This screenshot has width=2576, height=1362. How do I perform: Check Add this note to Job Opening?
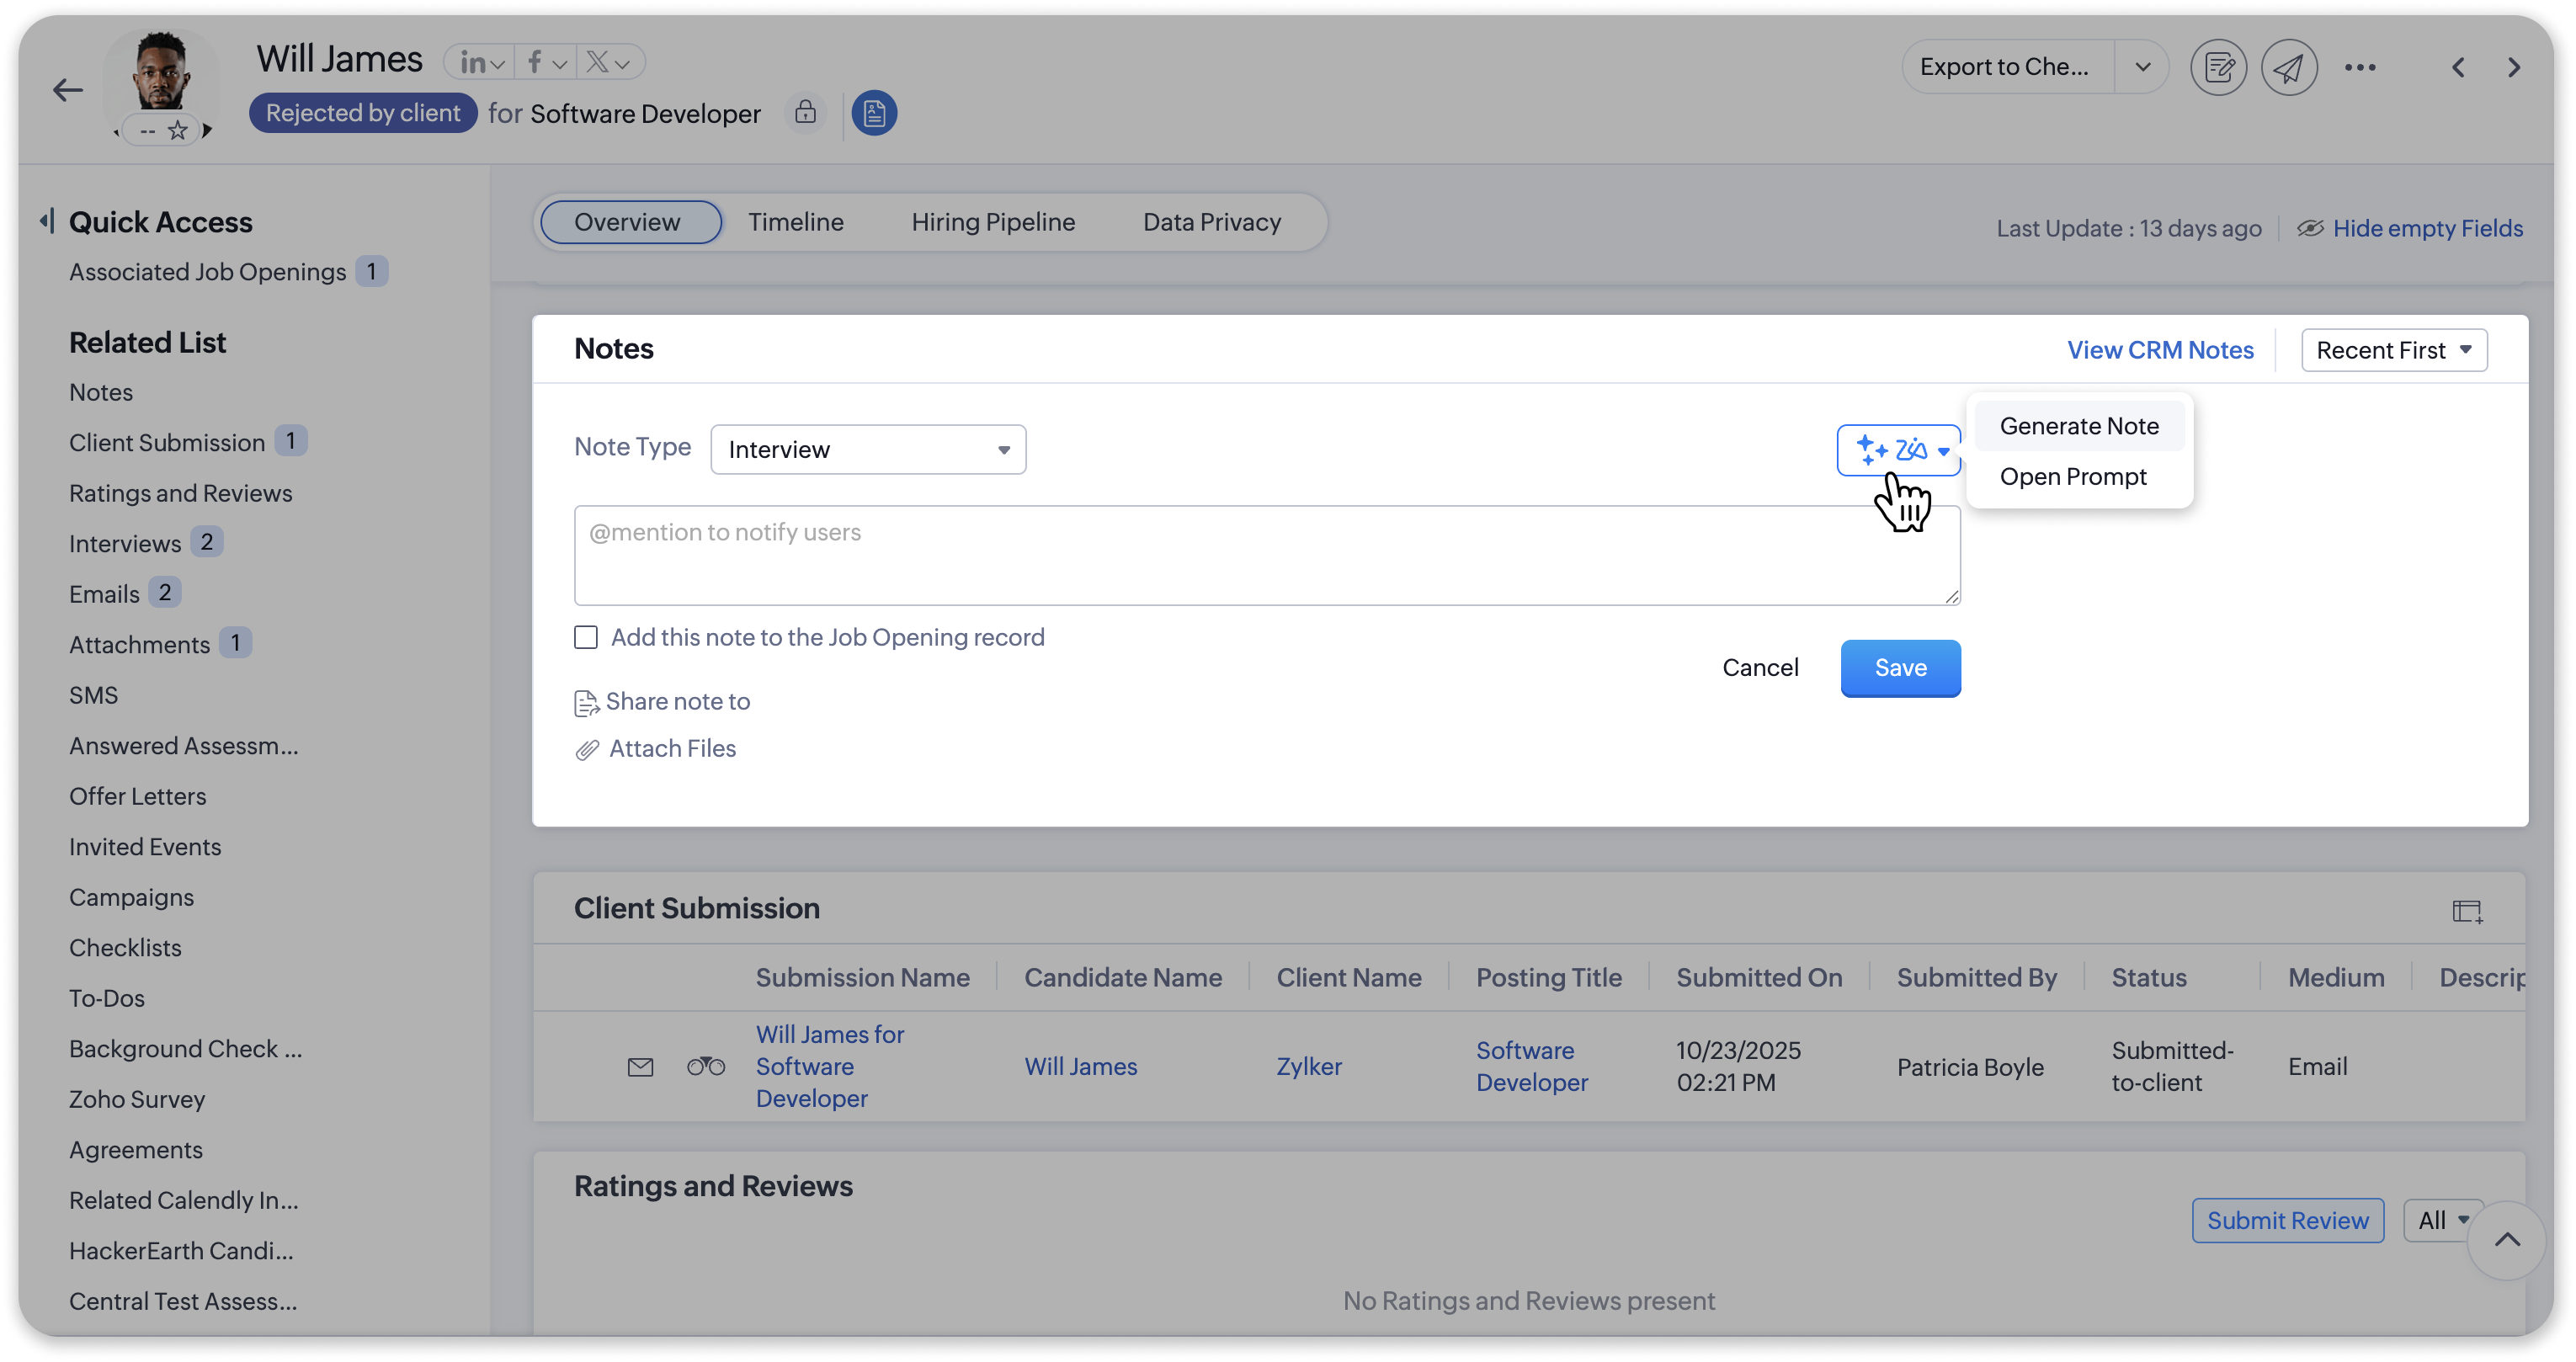586,637
